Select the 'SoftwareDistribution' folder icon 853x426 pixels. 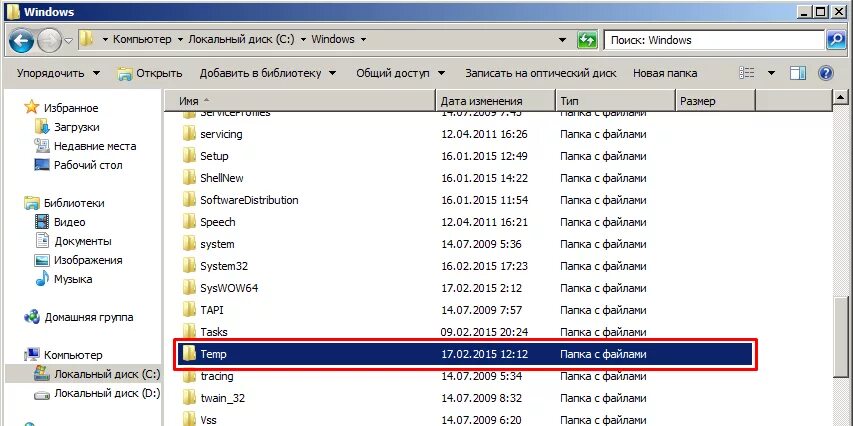189,200
